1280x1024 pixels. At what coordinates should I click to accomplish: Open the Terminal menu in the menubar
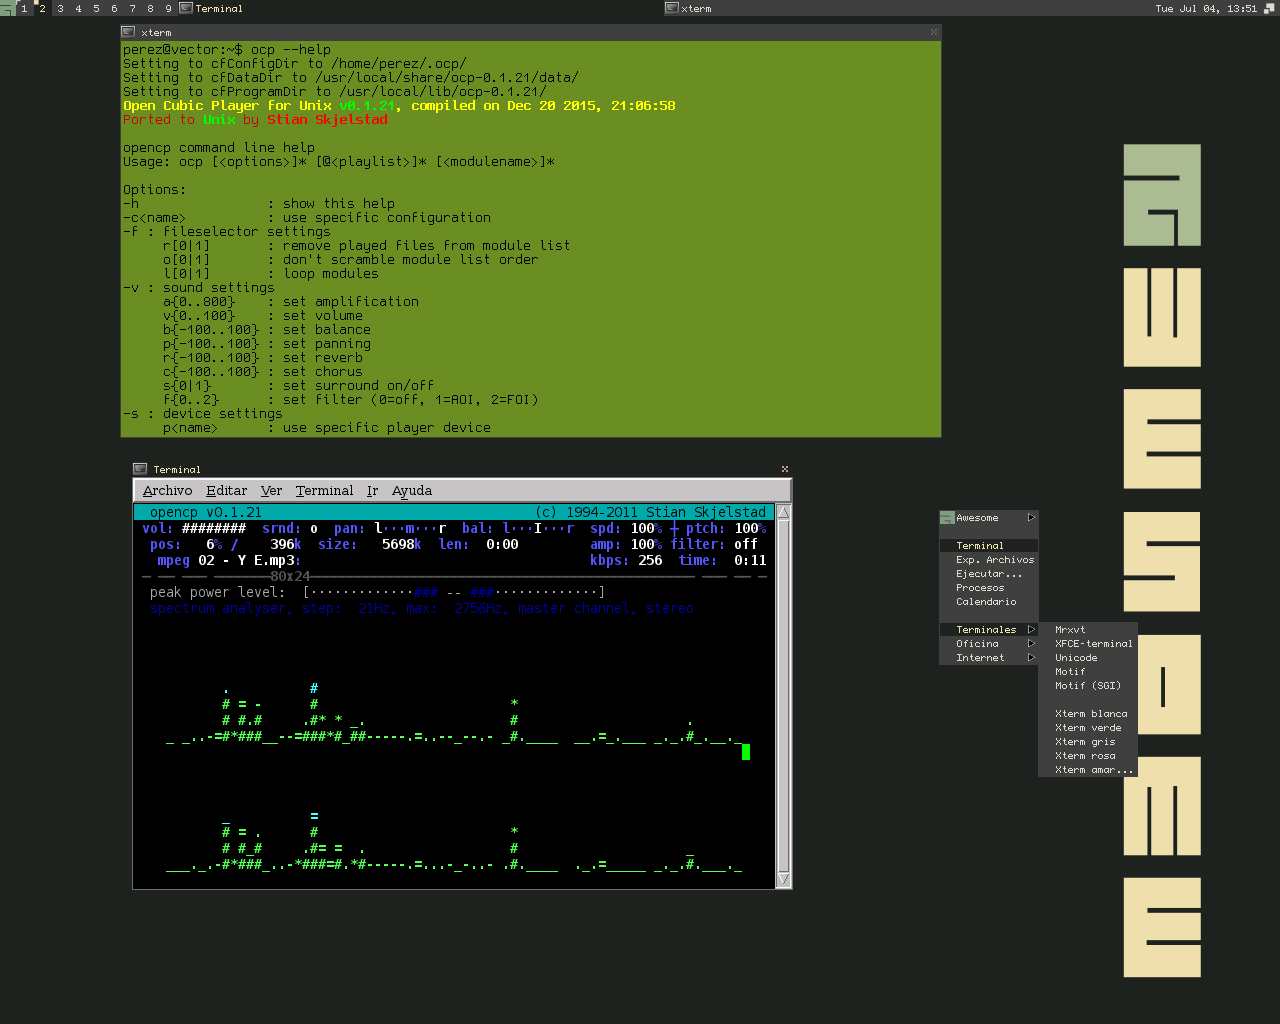pos(324,491)
